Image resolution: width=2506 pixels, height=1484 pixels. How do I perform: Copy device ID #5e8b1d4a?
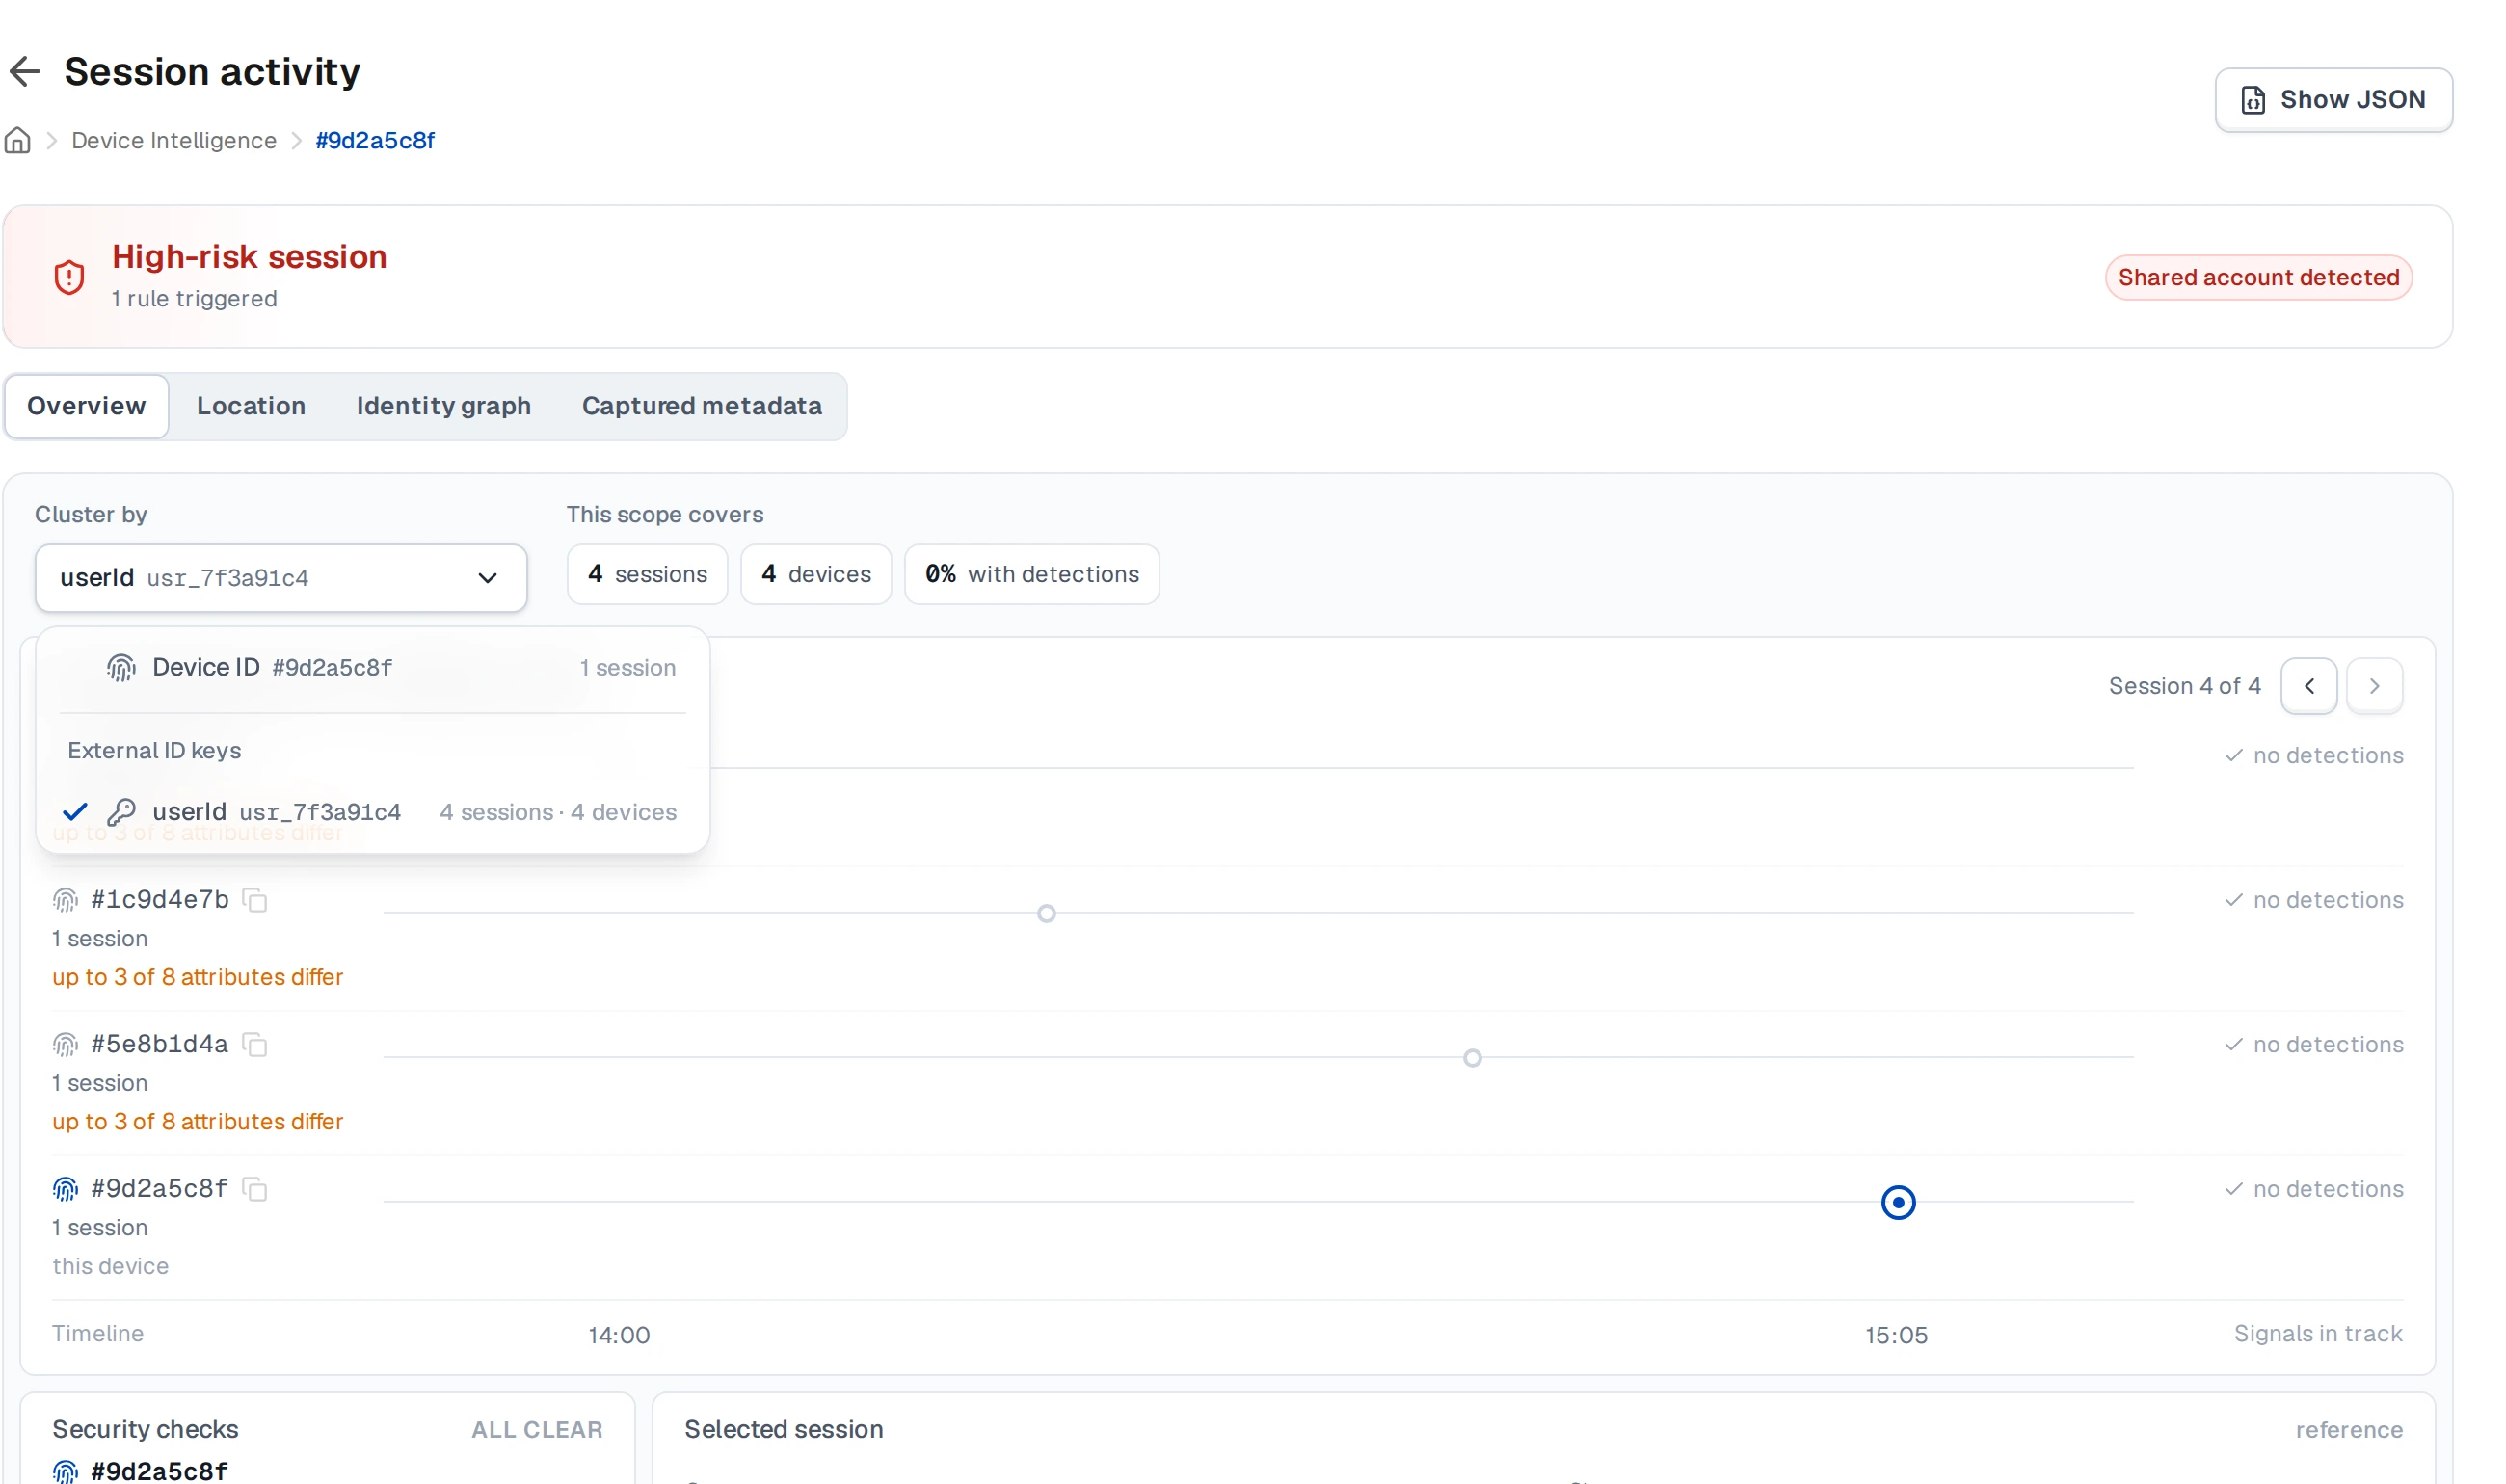[255, 1045]
